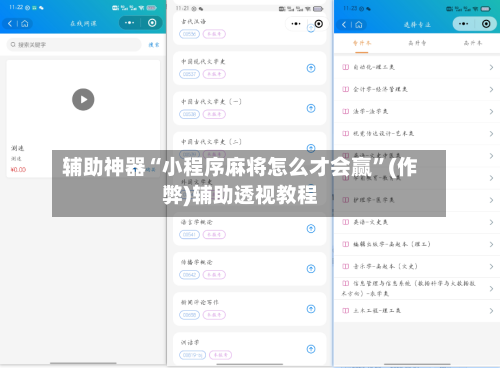Tap upload icon for 新闻评论写作
The image size is (500, 368).
tap(311, 309)
